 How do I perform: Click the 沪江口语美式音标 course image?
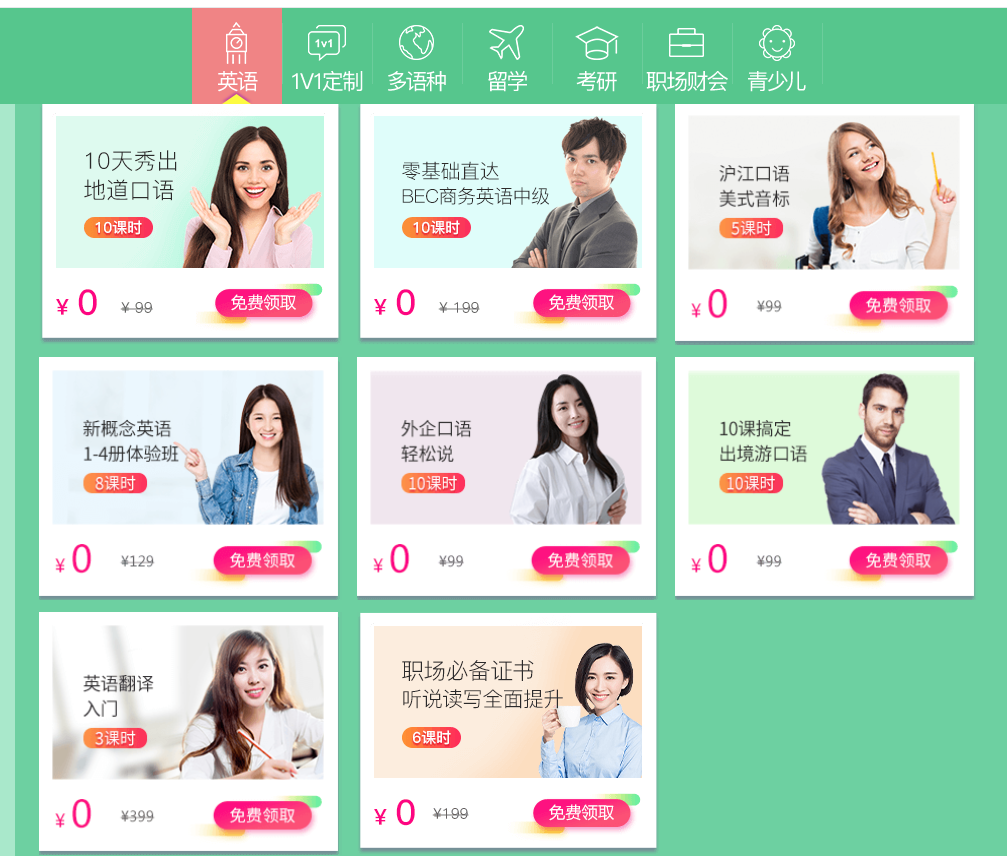tap(824, 193)
